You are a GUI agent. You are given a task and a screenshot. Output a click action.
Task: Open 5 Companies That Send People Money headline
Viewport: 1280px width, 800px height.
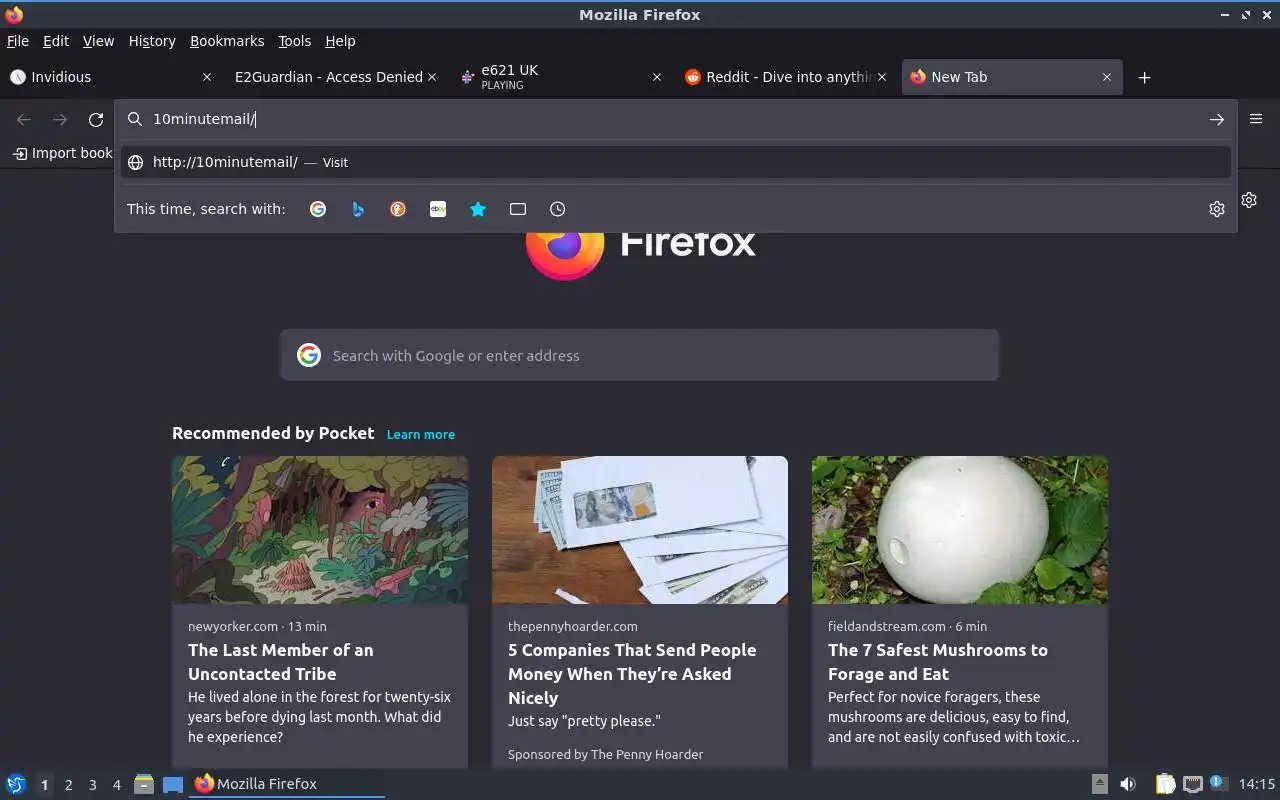(x=632, y=674)
